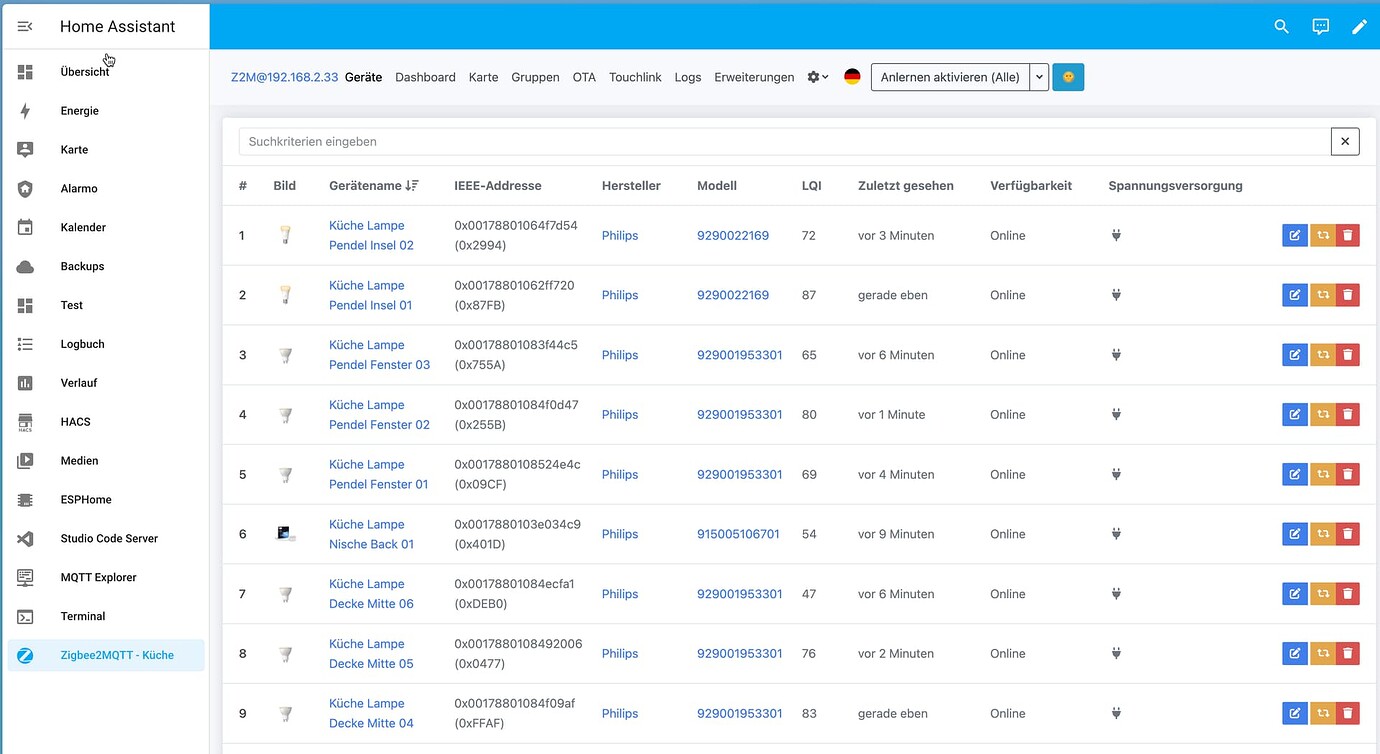Click blue rename button for device 3
Image resolution: width=1380 pixels, height=754 pixels.
tap(1294, 355)
